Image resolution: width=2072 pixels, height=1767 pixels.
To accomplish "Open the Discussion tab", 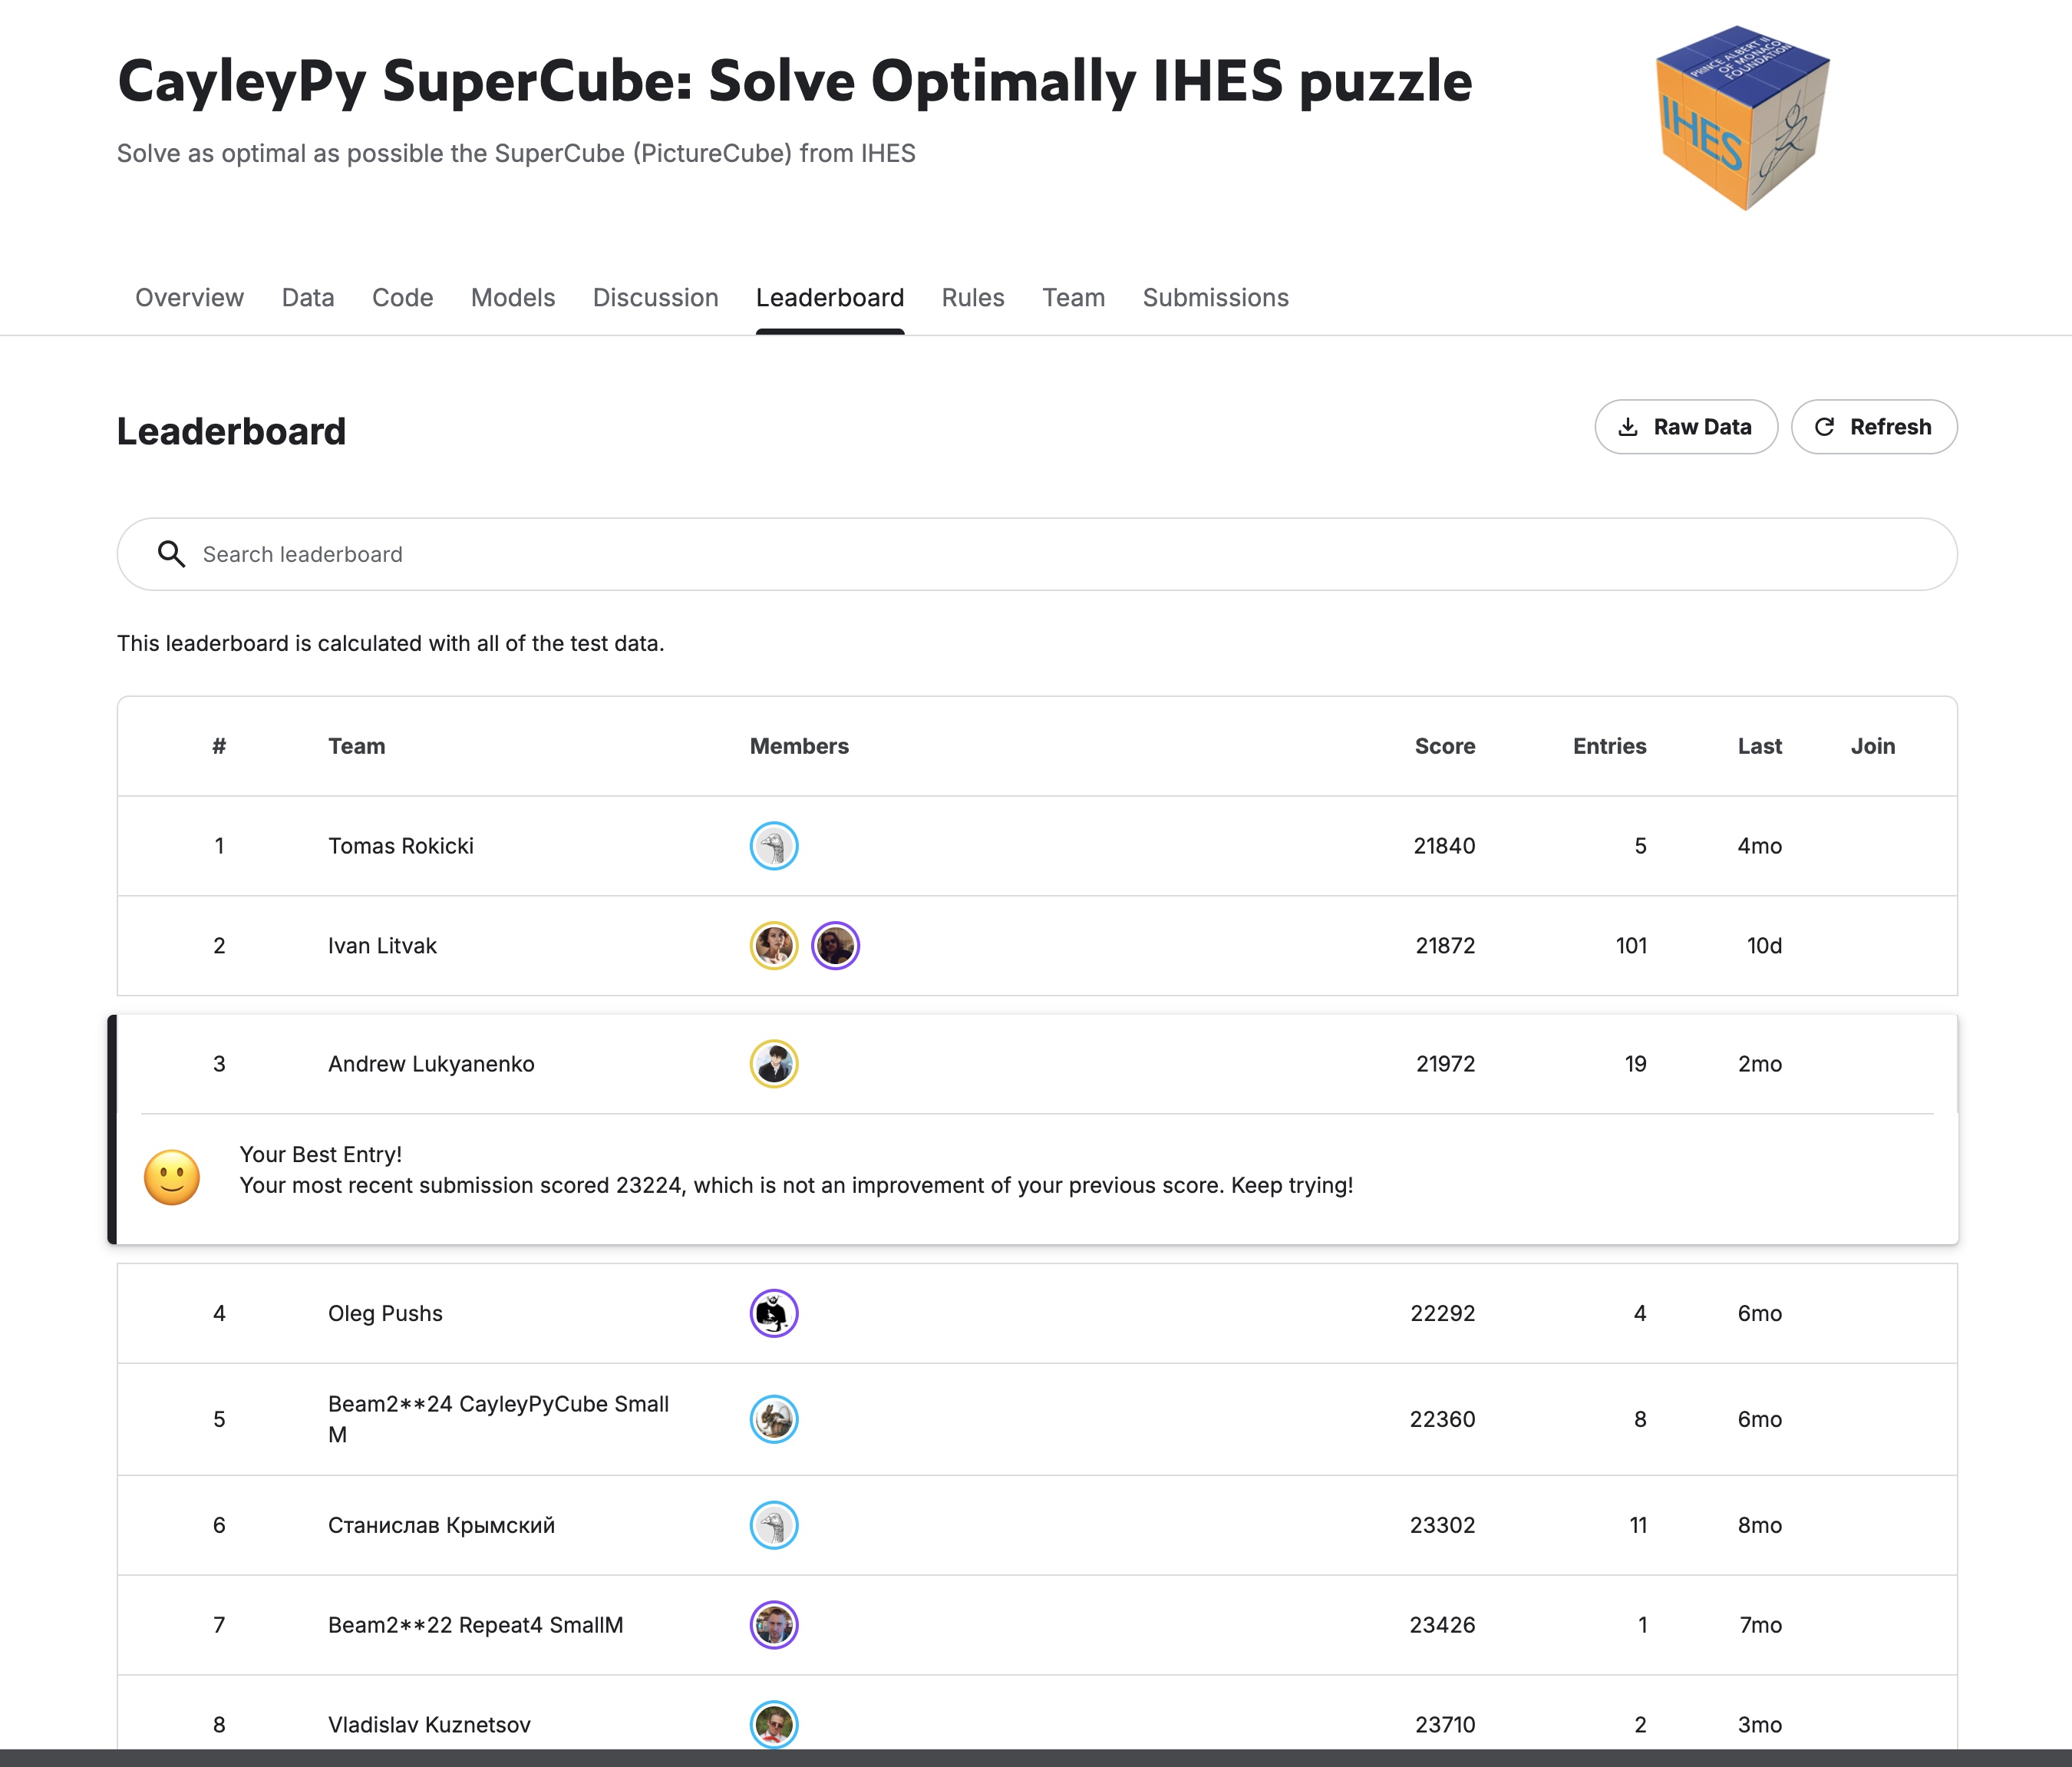I will pyautogui.click(x=656, y=298).
